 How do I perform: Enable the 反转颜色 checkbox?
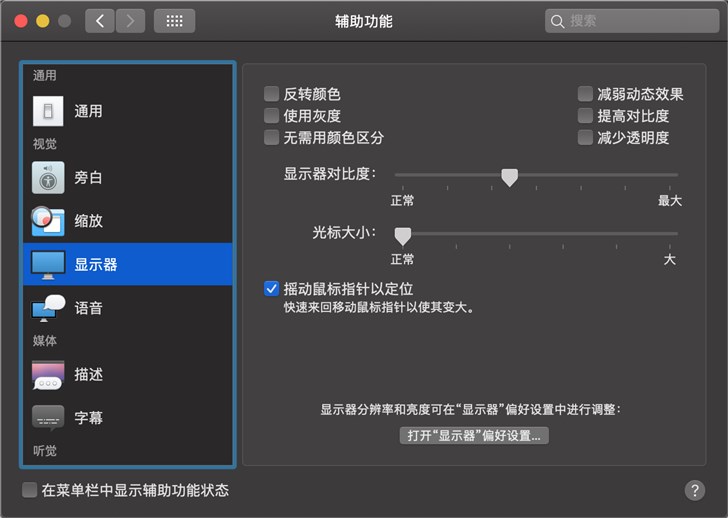tap(271, 94)
